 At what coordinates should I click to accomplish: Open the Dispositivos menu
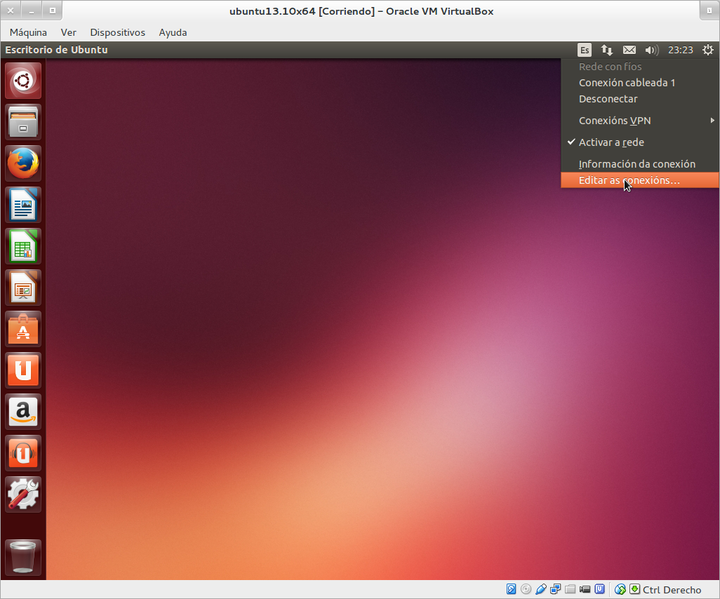pos(118,33)
